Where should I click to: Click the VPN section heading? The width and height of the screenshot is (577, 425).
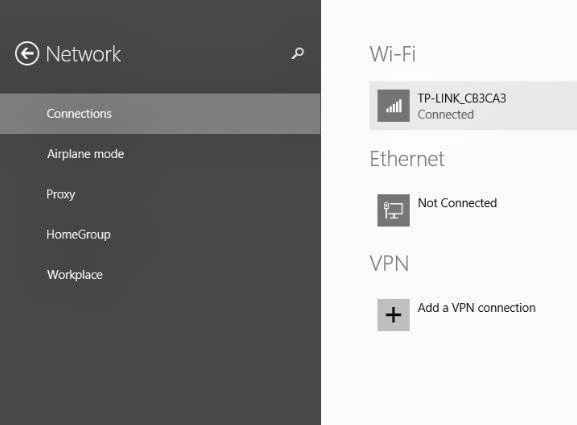389,263
